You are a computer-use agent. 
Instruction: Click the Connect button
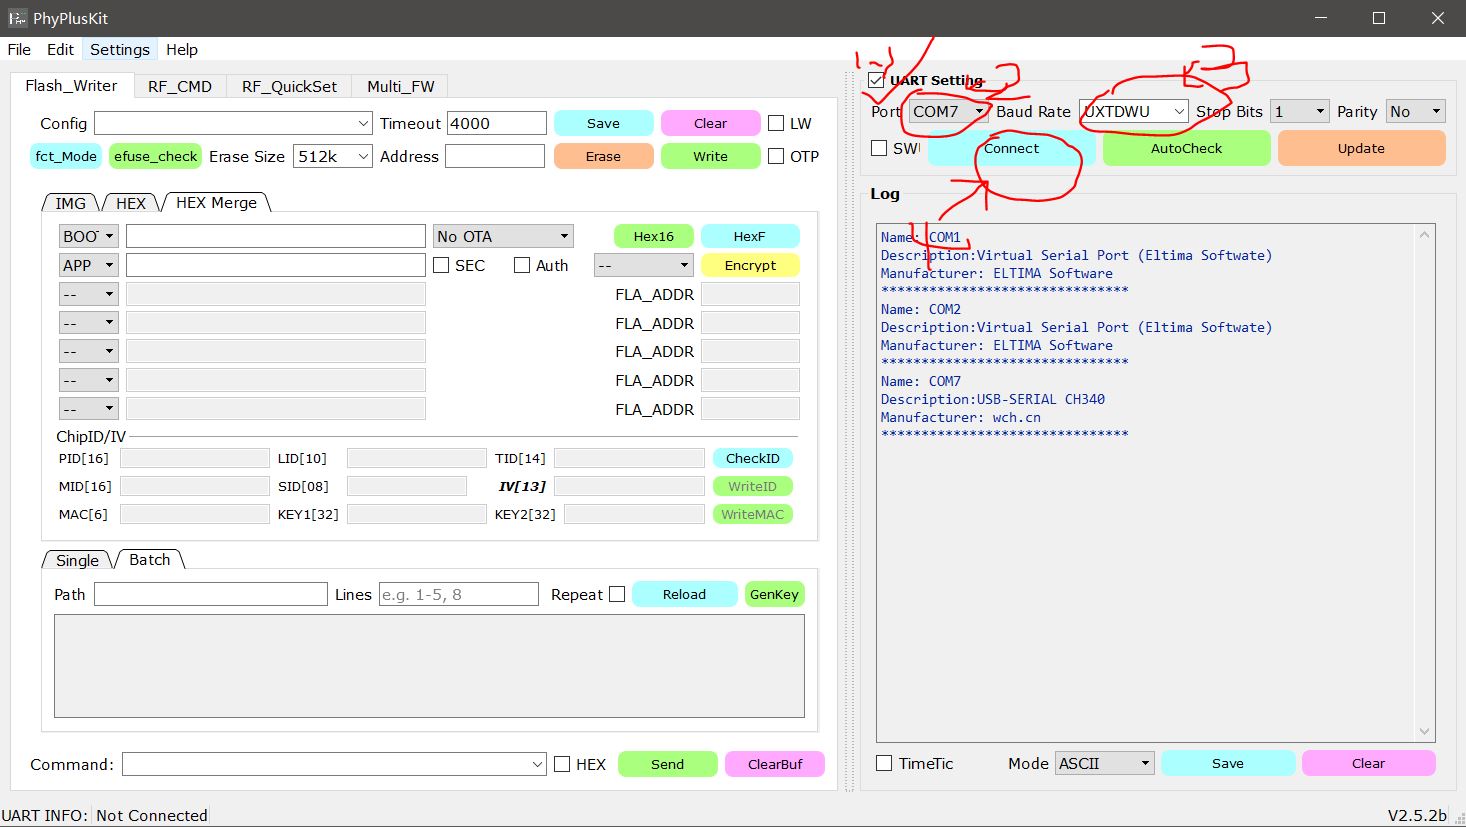pyautogui.click(x=1011, y=148)
